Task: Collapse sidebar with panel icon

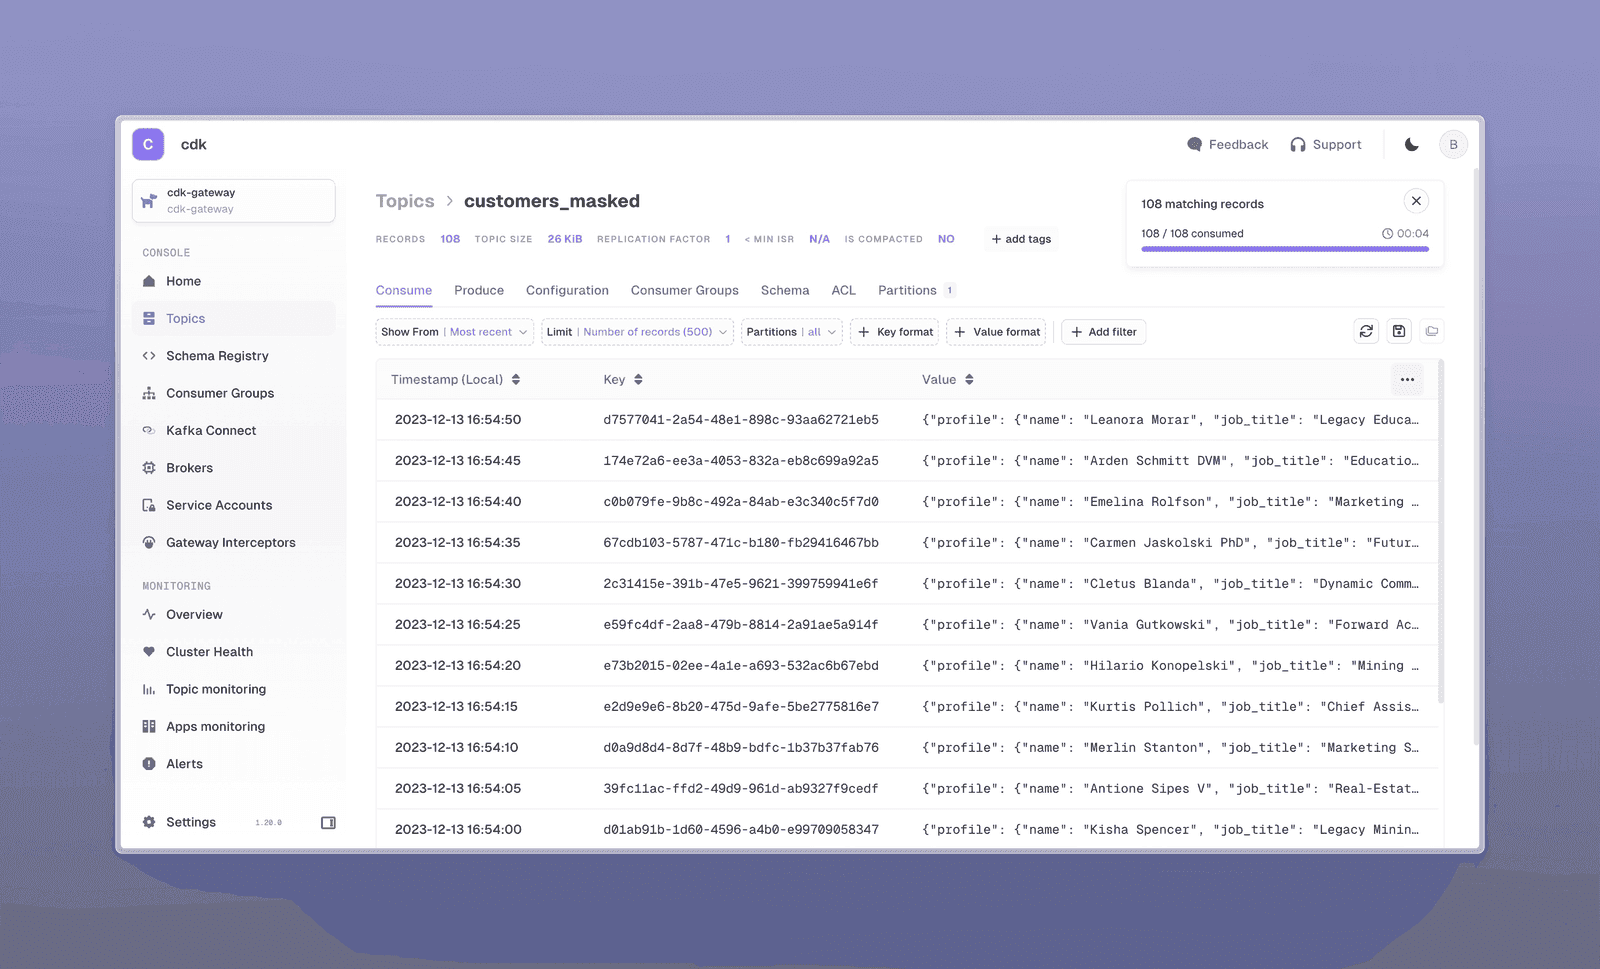Action: click(x=328, y=823)
